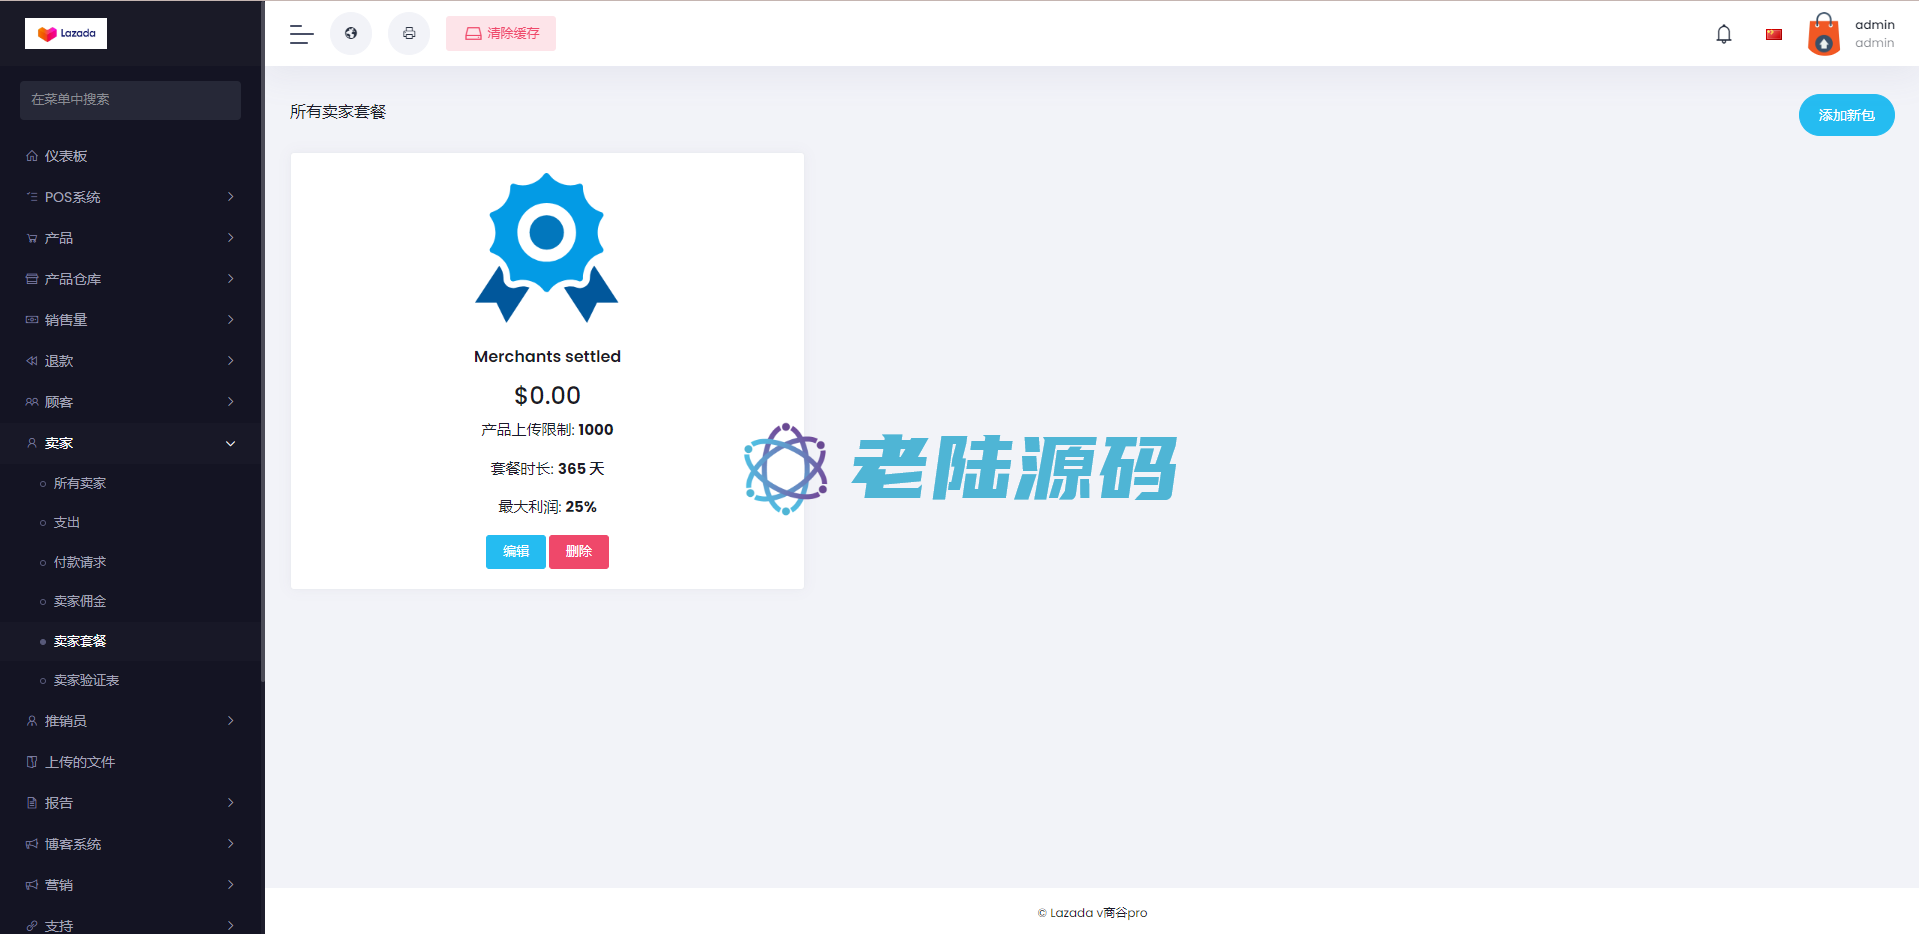Expand the 销售量 sales menu
Image resolution: width=1919 pixels, height=934 pixels.
click(130, 320)
